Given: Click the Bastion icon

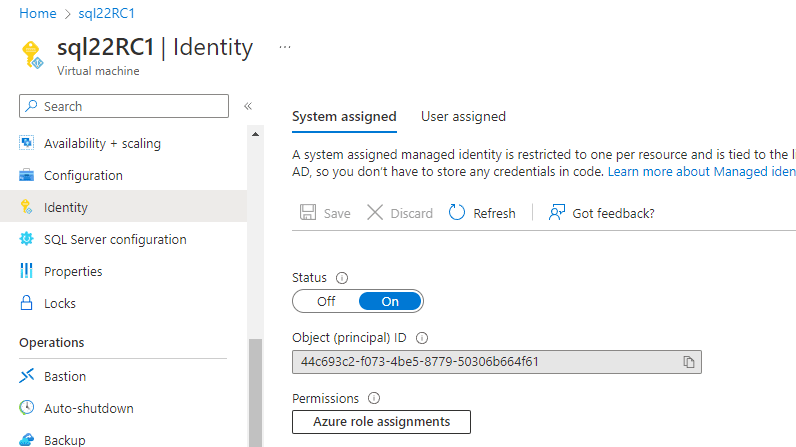Looking at the screenshot, I should tap(26, 376).
